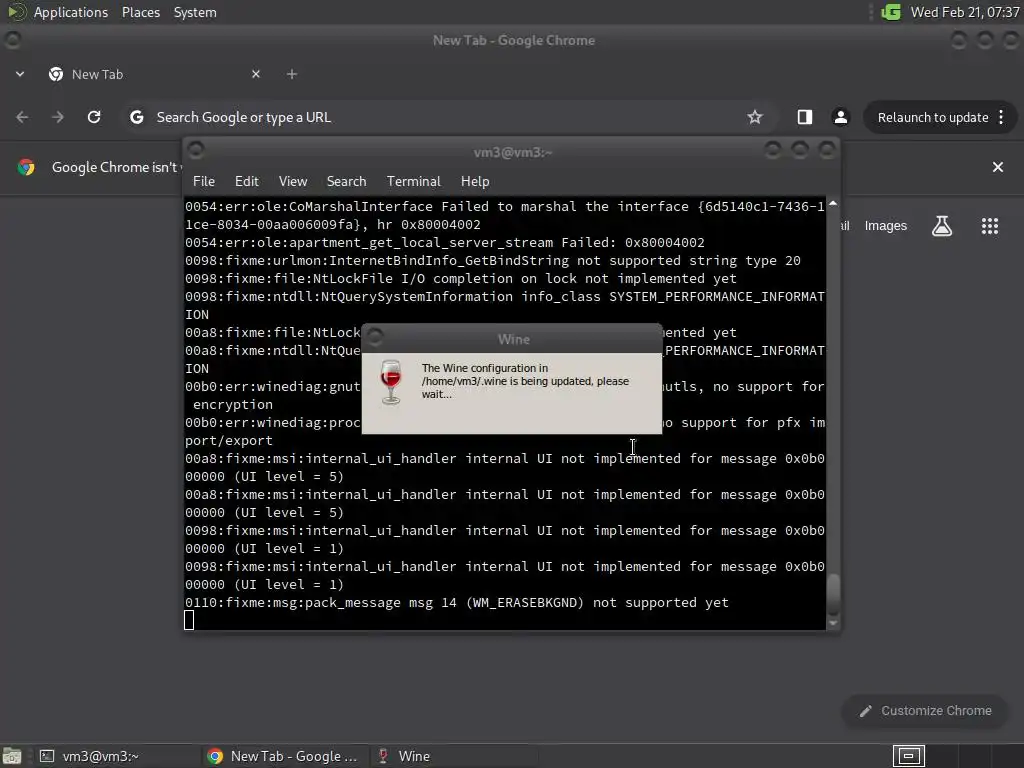The width and height of the screenshot is (1024, 768).
Task: Open the System menu
Action: [x=195, y=12]
